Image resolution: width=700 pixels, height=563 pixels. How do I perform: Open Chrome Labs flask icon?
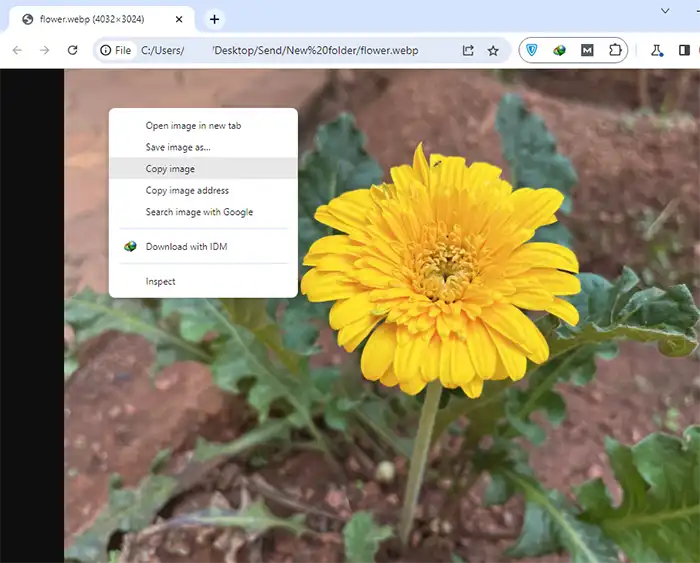coord(656,50)
